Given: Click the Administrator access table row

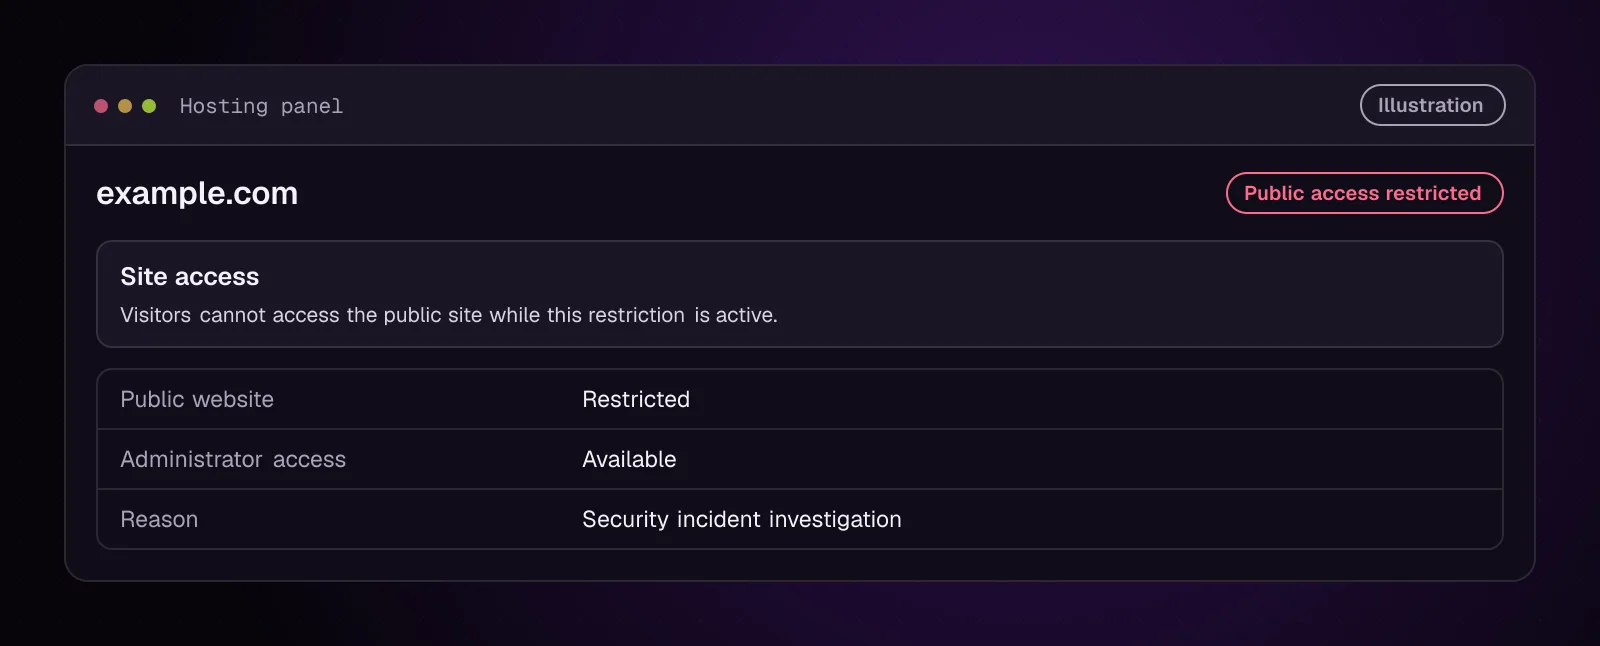Looking at the screenshot, I should (x=800, y=459).
